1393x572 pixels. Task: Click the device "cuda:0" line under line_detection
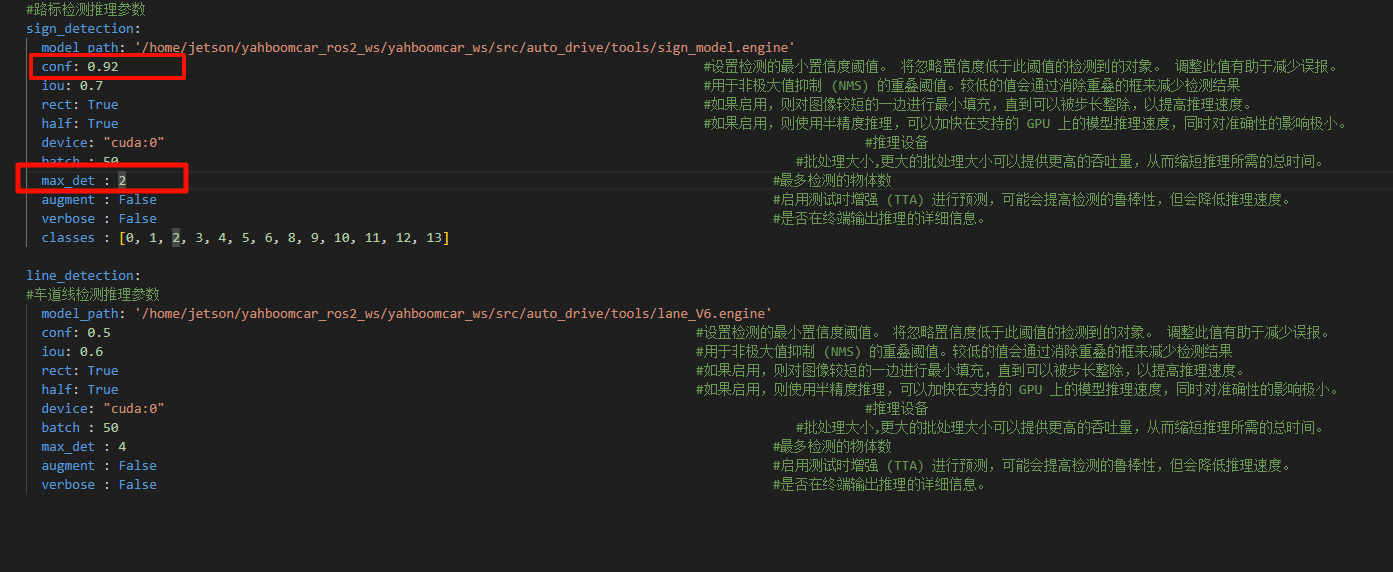(103, 408)
